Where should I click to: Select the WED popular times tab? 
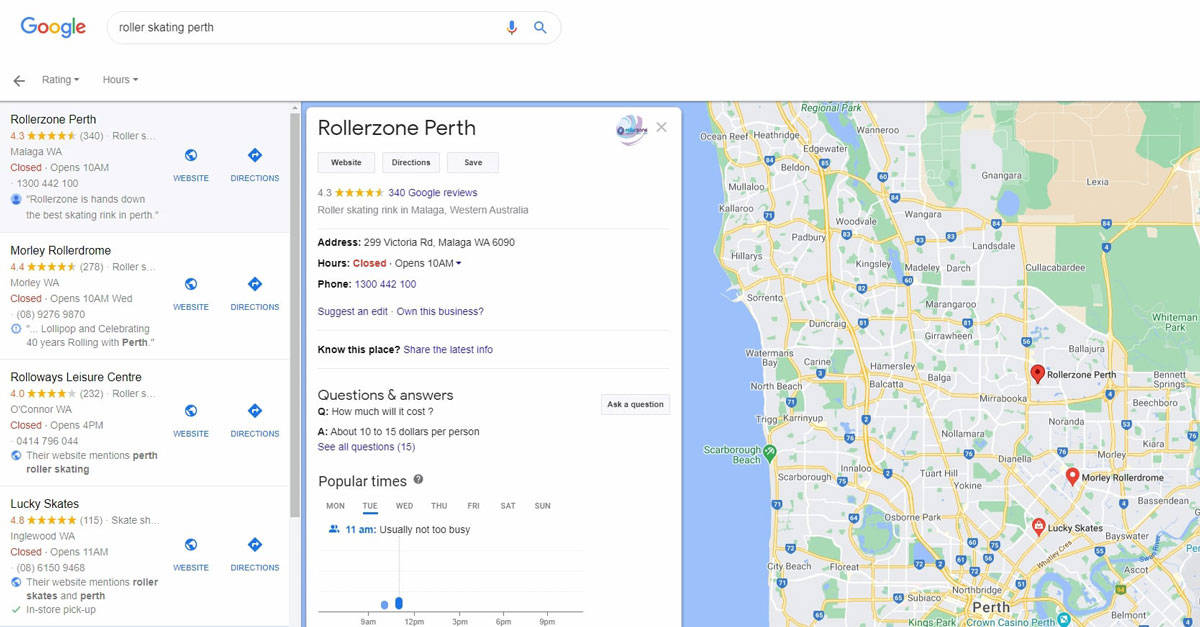pos(404,506)
